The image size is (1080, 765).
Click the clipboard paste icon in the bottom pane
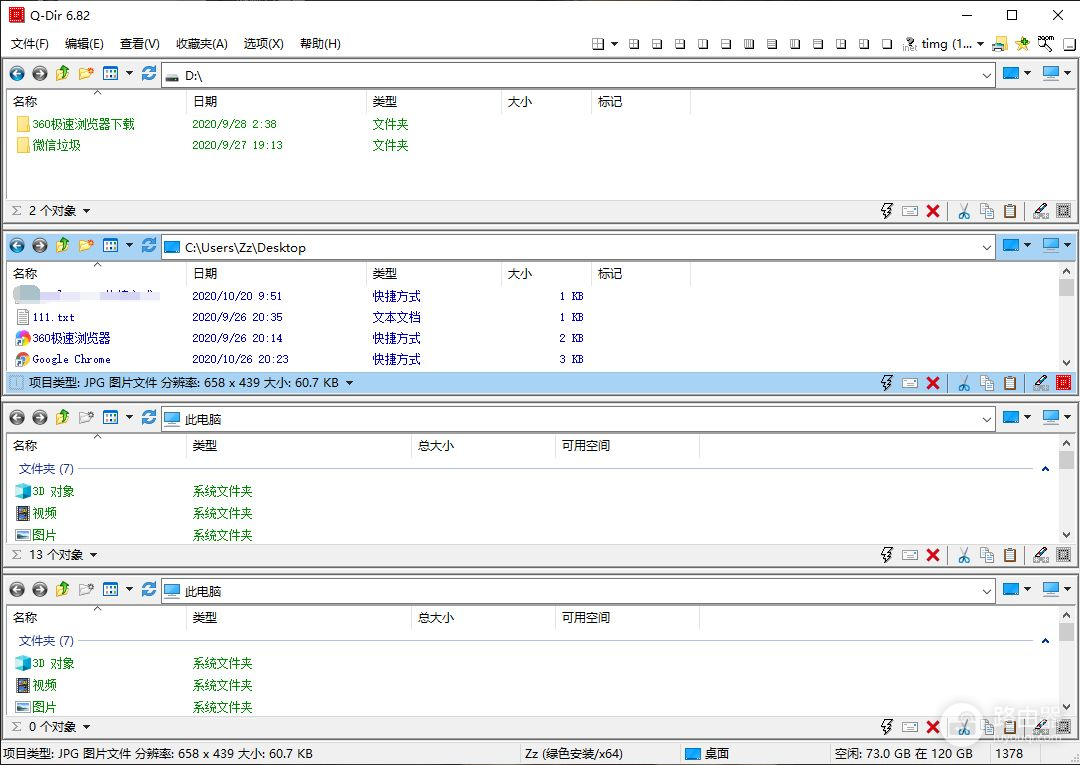[1010, 727]
